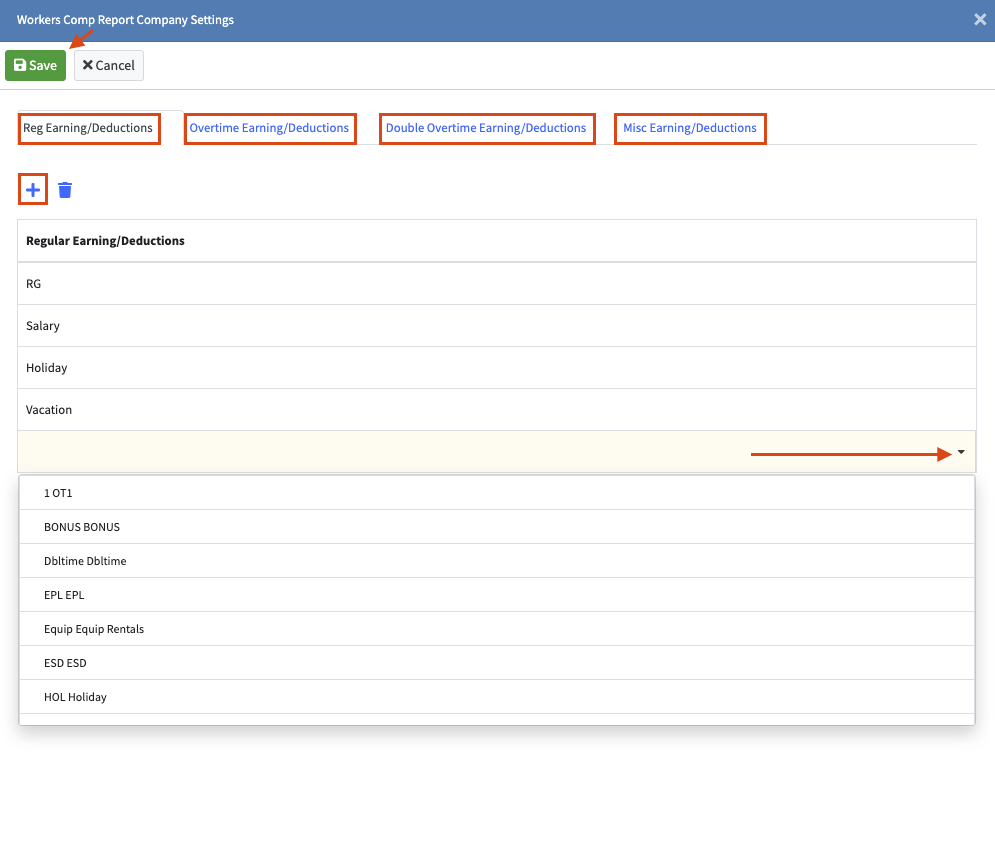
Task: Click the green Save button
Action: coord(35,65)
